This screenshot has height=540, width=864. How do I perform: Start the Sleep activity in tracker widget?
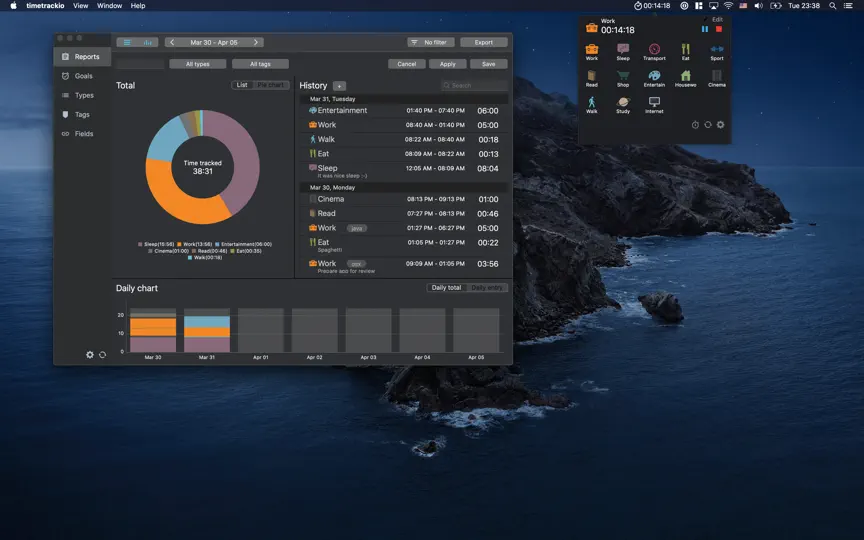[623, 52]
